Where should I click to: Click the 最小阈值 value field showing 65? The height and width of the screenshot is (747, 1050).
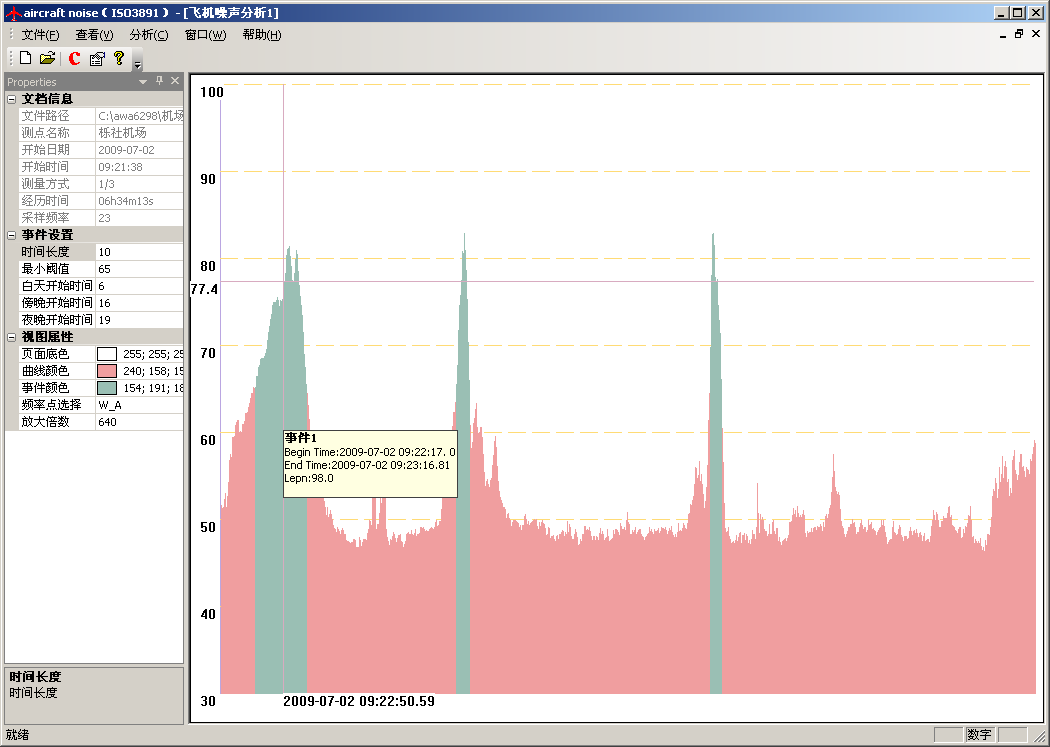[139, 269]
